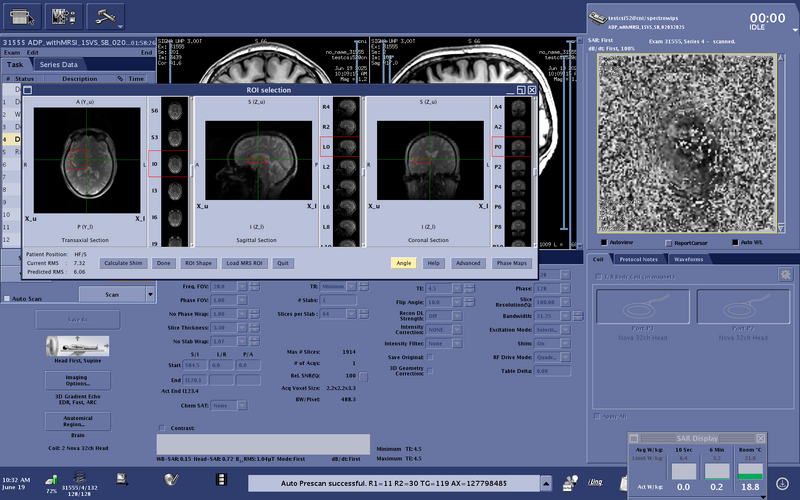Click the gear icon in the Coil tab
This screenshot has width=800, height=500.
786,274
